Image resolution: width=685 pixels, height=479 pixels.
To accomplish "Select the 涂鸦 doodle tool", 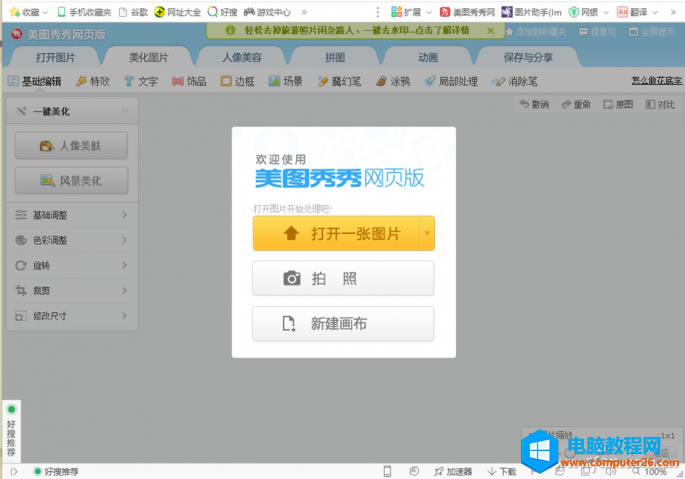I will 392,80.
